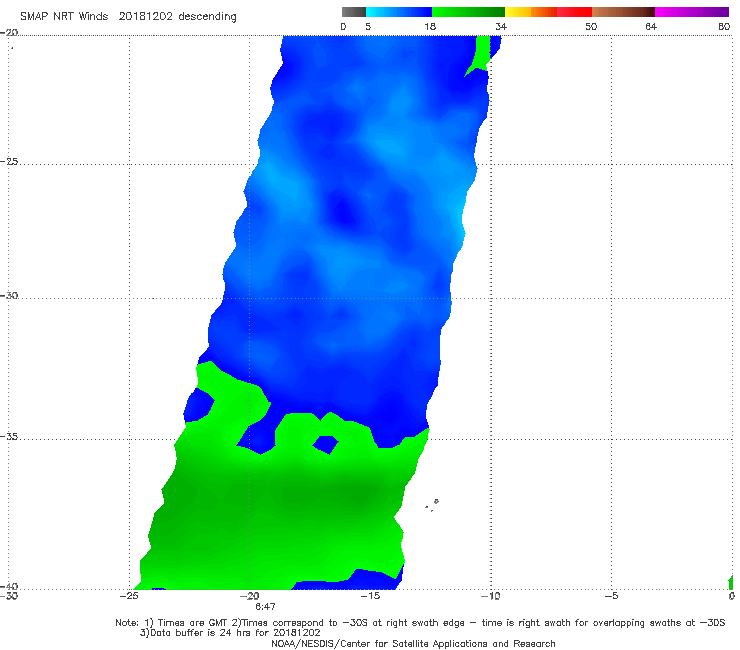Click the "NOAA/NESDIS/Center for Satellite Applications and Research" credit
740x650 pixels.
click(413, 644)
